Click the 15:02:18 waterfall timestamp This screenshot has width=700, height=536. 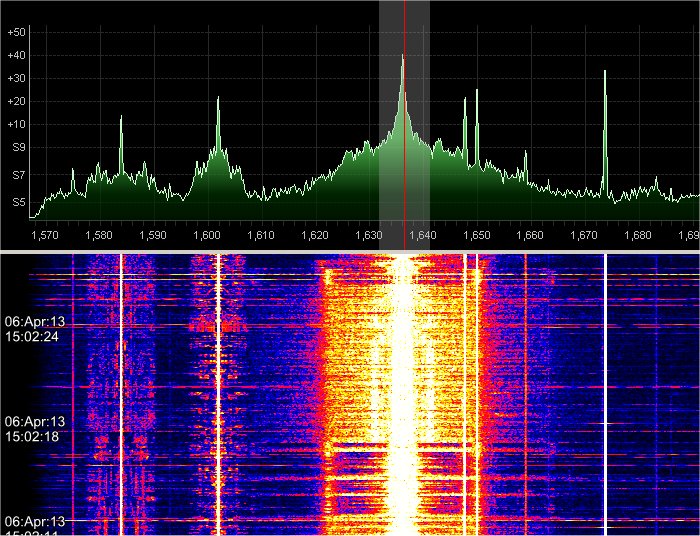pos(35,437)
